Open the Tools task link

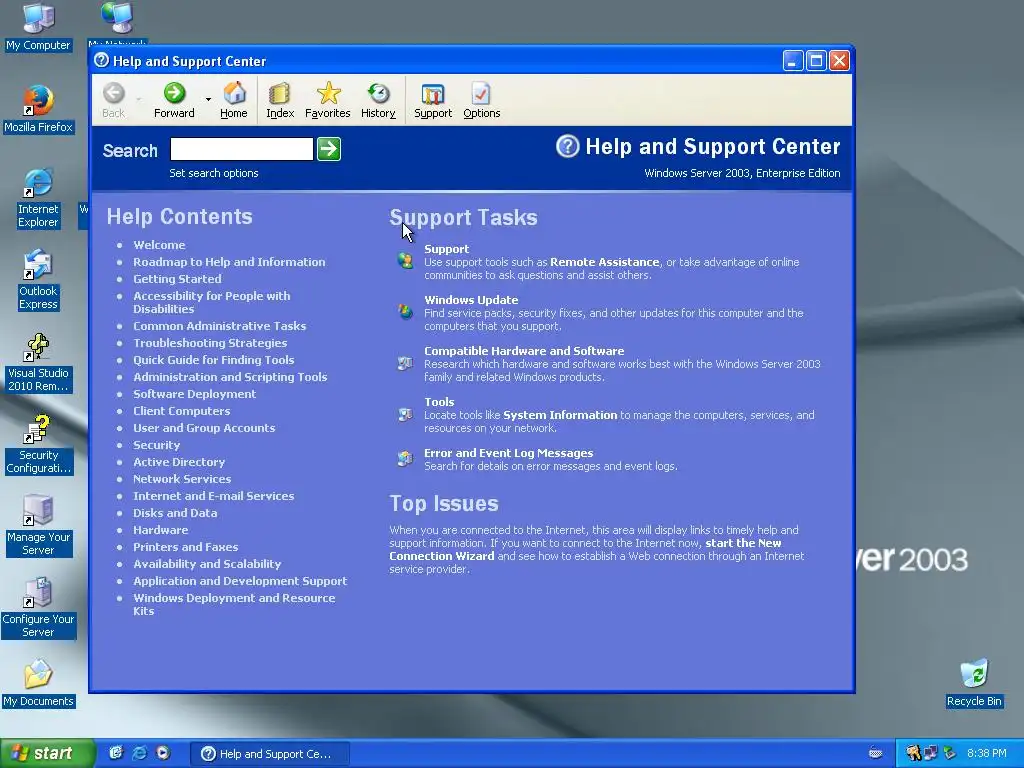pos(439,402)
